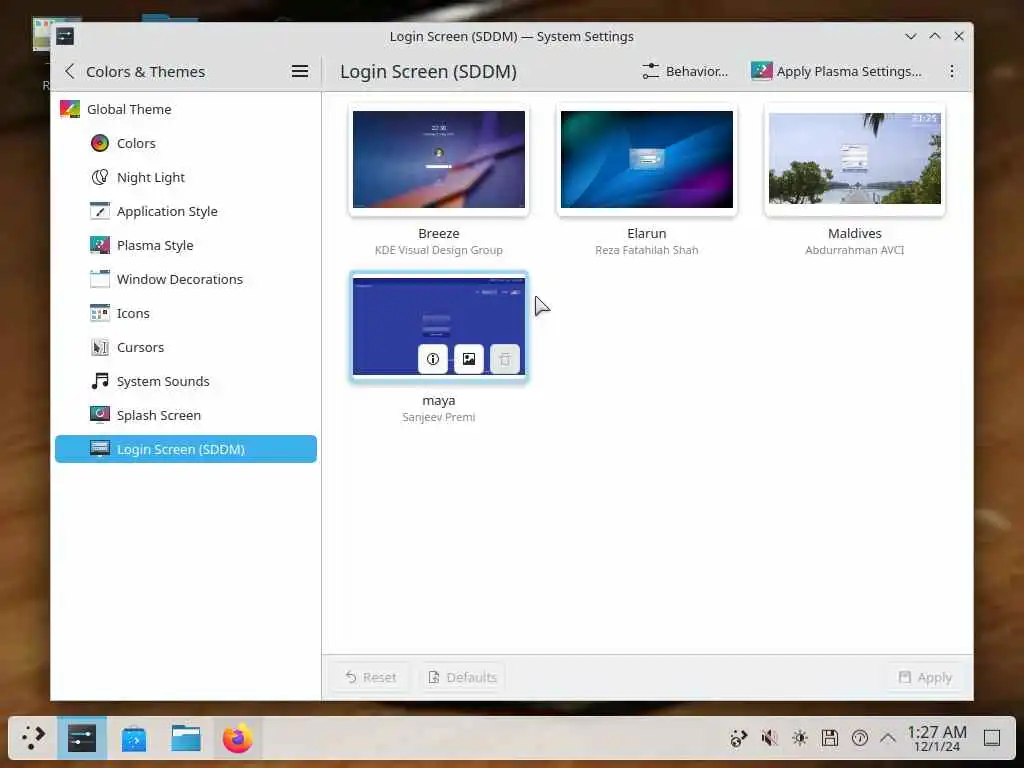Click the Window Decorations icon

100,279
